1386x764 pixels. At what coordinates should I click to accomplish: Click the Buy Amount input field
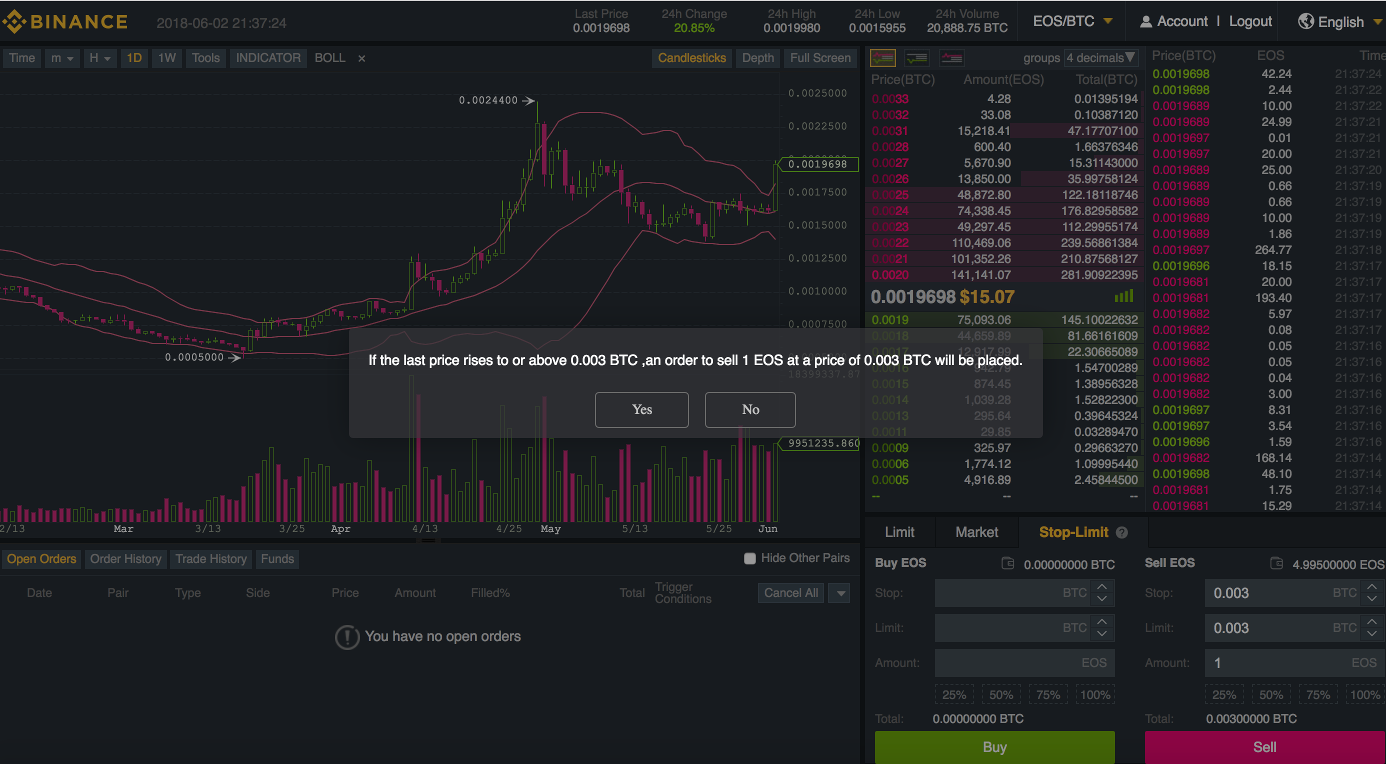click(1025, 663)
